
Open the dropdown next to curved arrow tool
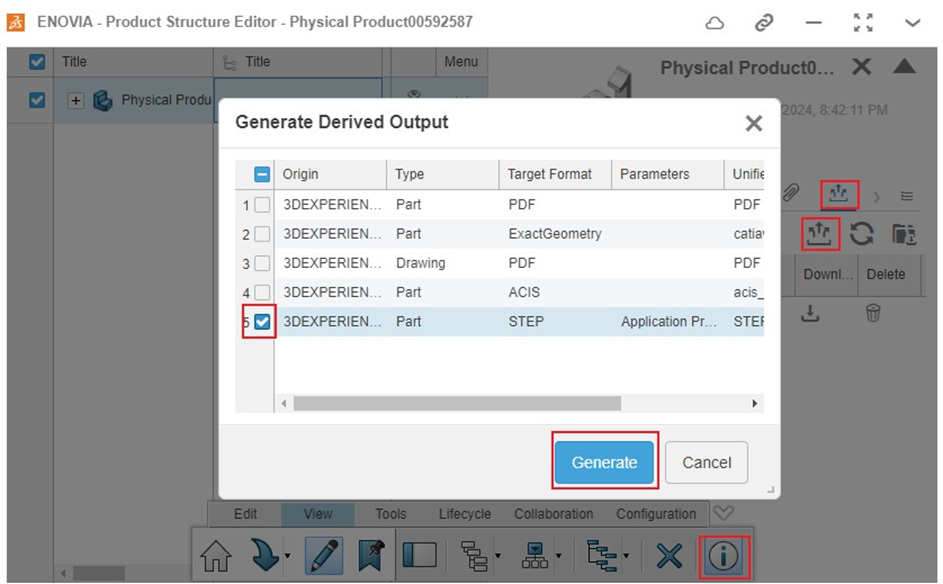point(287,556)
